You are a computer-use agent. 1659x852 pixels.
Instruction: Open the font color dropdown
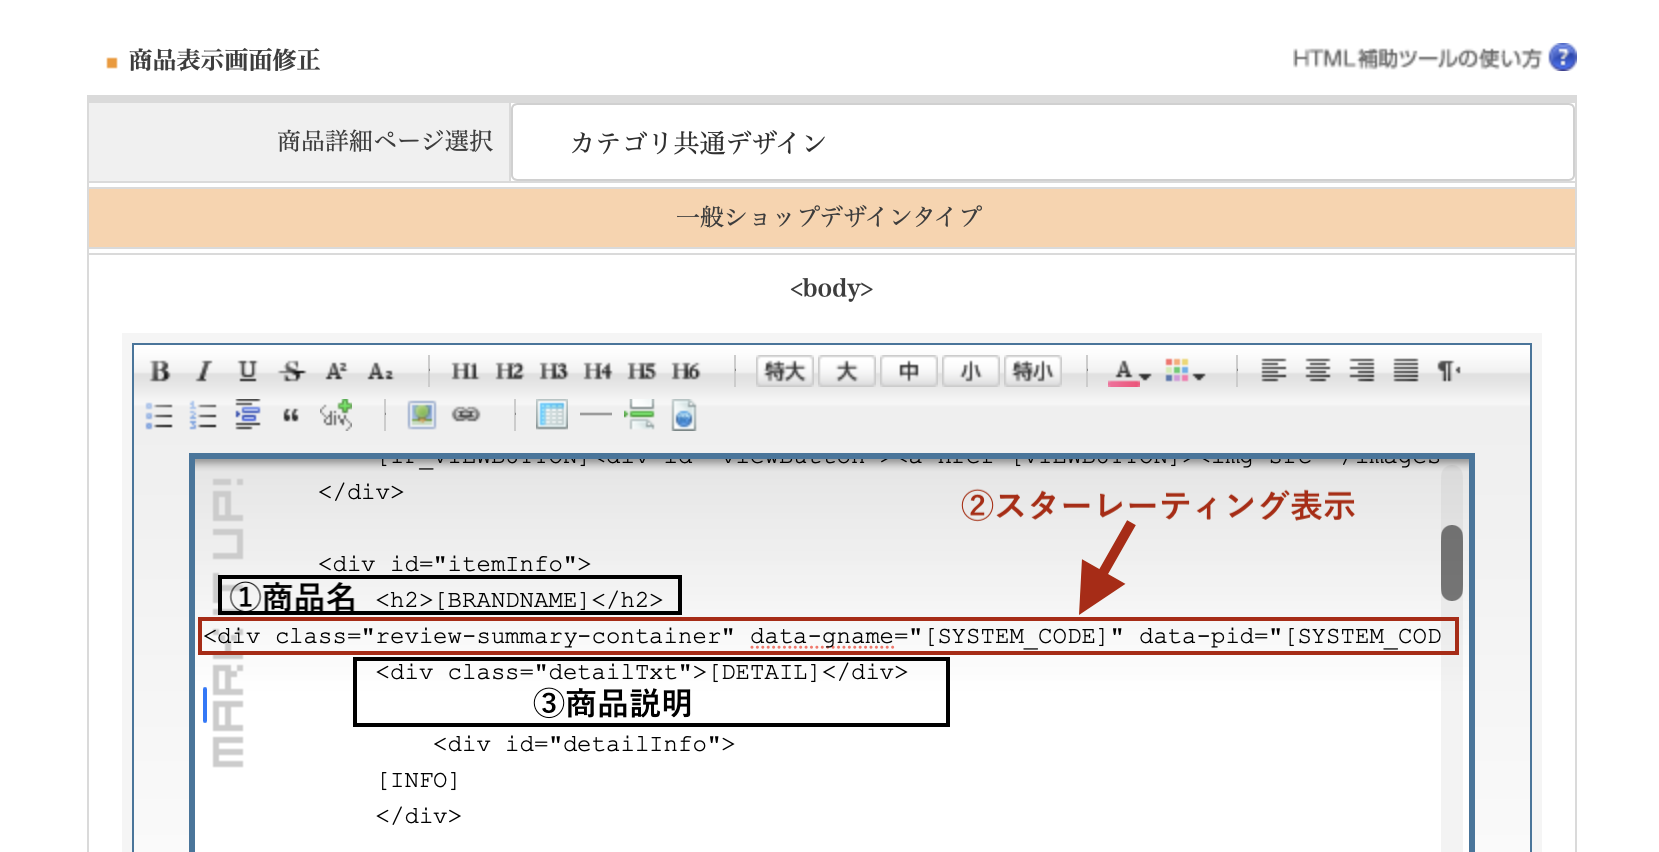tap(1130, 372)
